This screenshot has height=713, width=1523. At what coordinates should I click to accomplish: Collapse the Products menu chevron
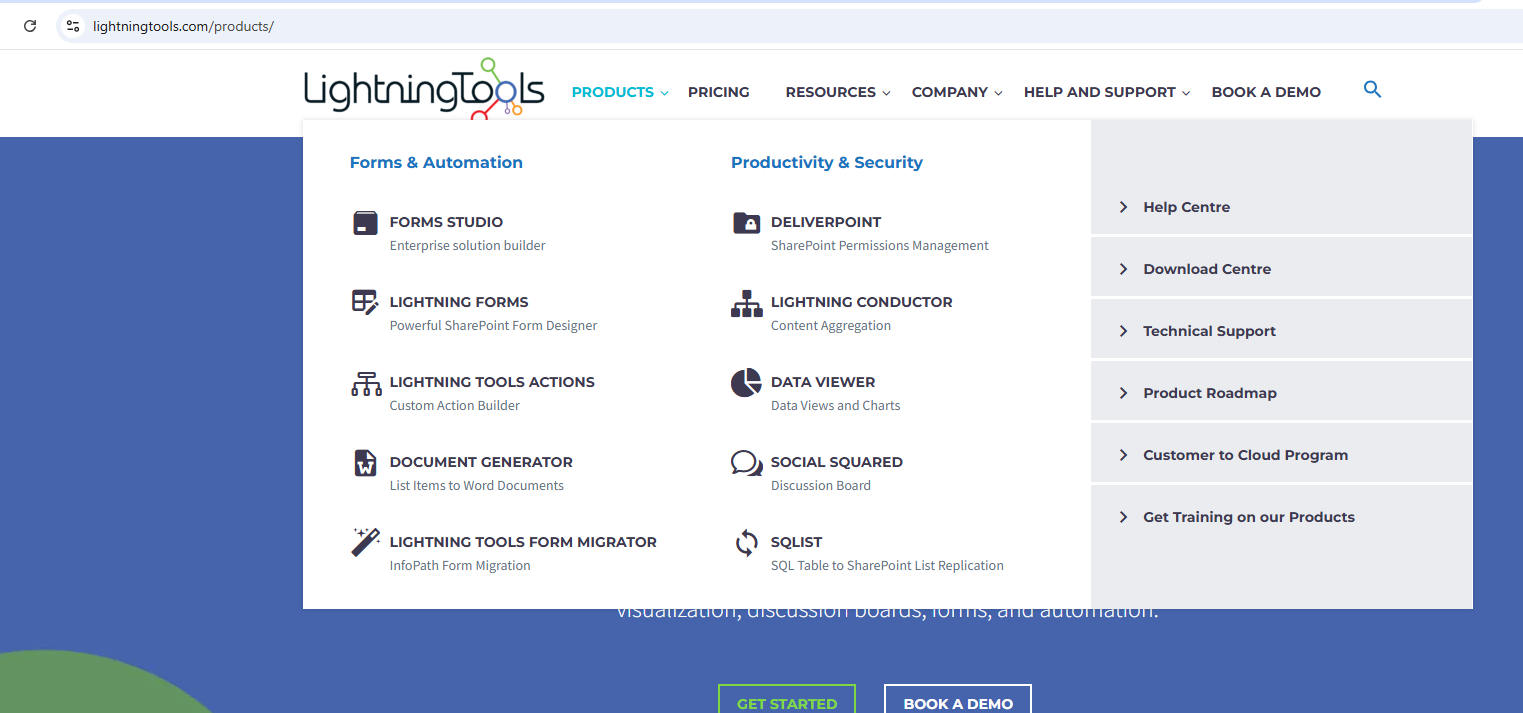[x=664, y=93]
